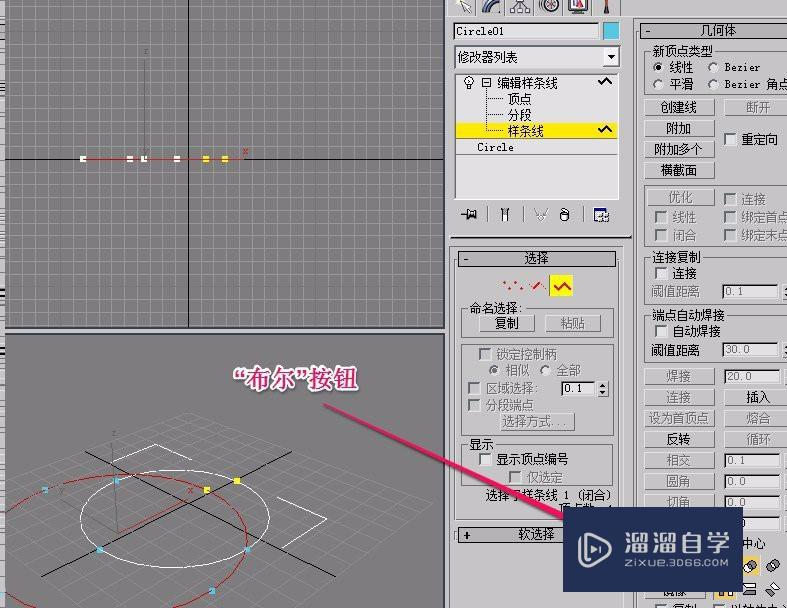Click the 选择方式... button

(538, 421)
